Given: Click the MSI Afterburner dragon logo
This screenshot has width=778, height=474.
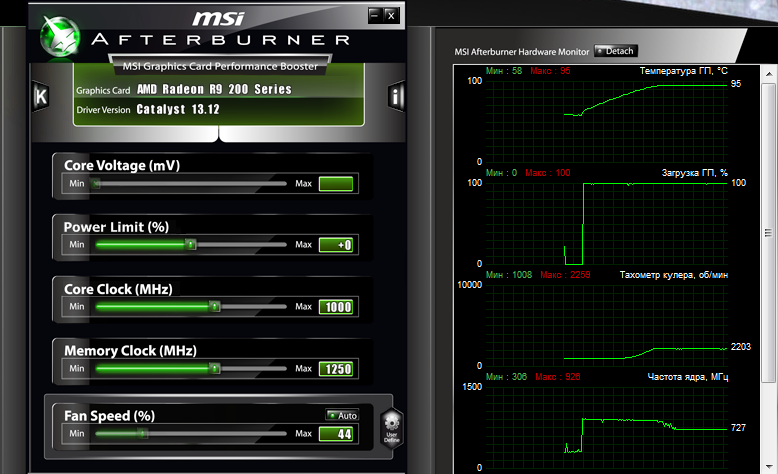Looking at the screenshot, I should (60, 36).
